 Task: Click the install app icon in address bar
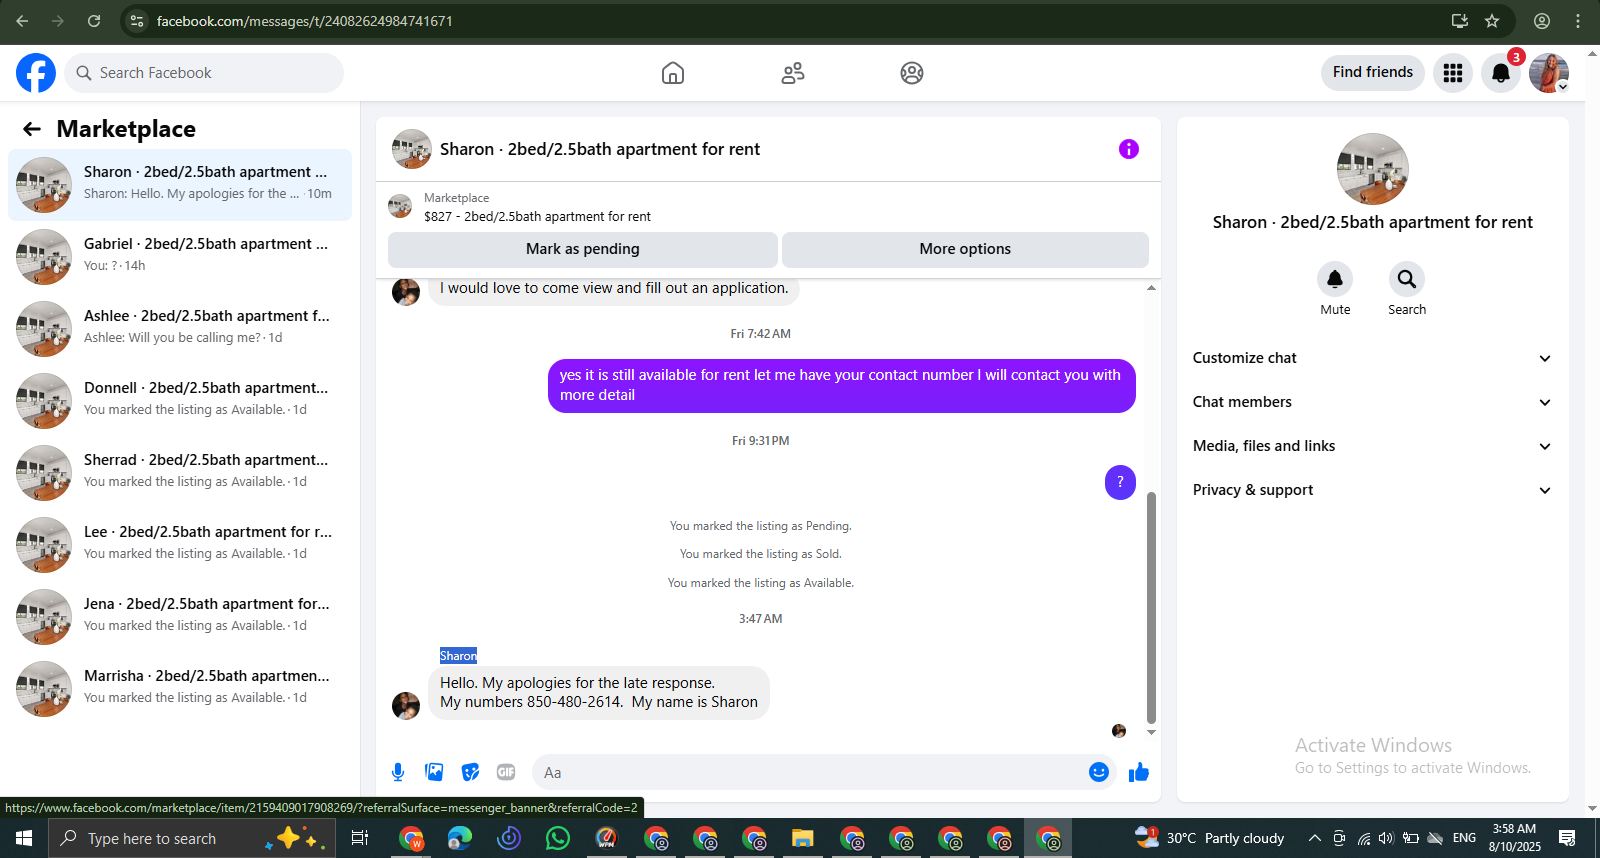[x=1460, y=21]
